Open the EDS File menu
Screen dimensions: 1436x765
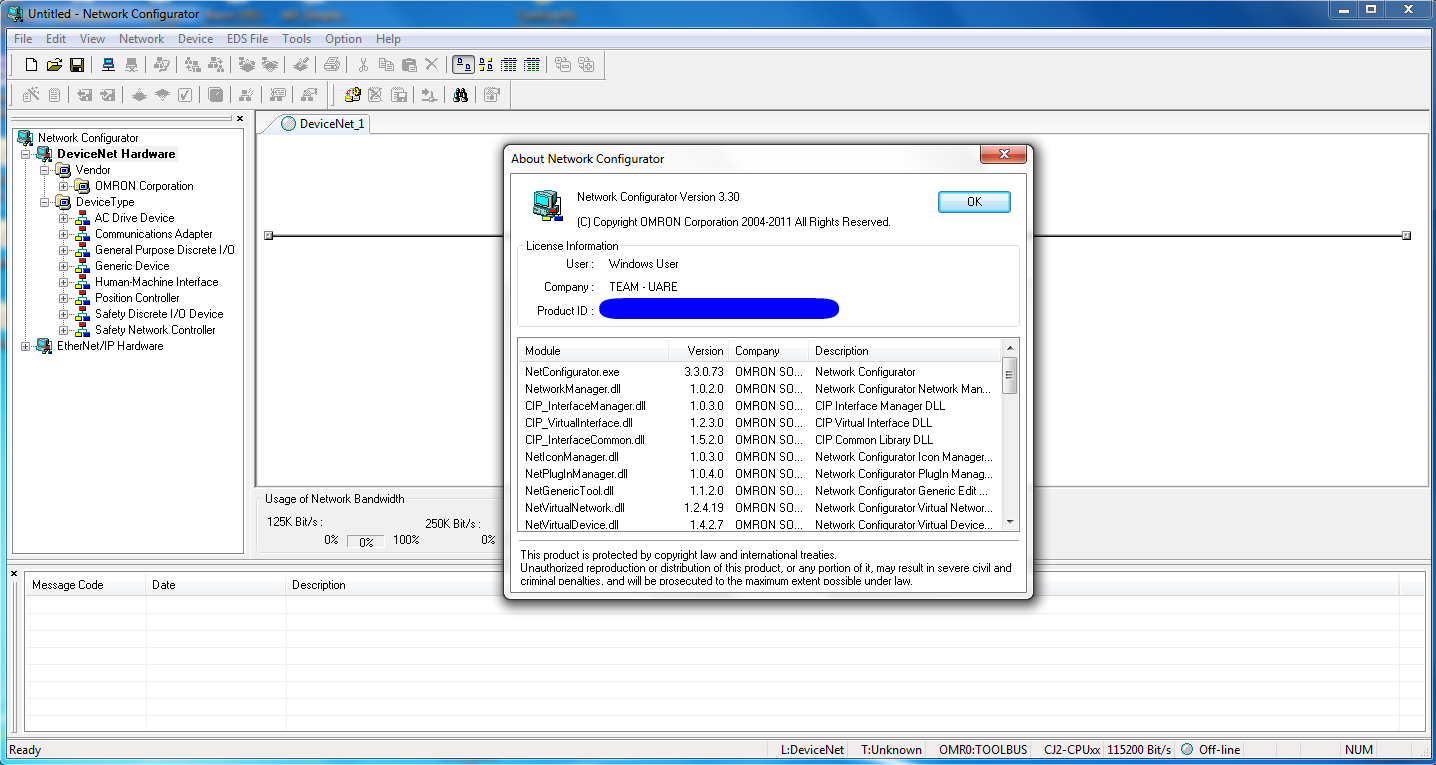click(247, 39)
